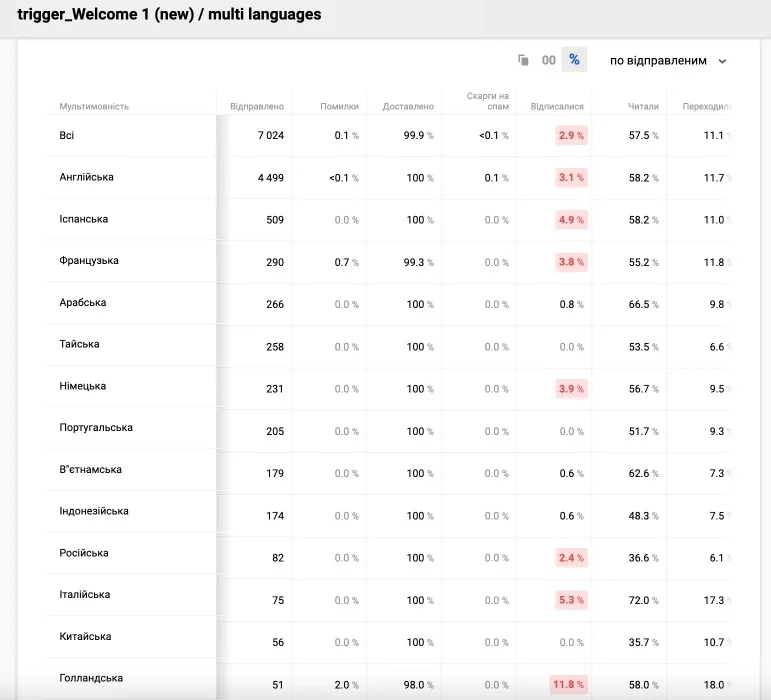
Task: Select the 'Скарги на спам' column header
Action: [x=488, y=101]
